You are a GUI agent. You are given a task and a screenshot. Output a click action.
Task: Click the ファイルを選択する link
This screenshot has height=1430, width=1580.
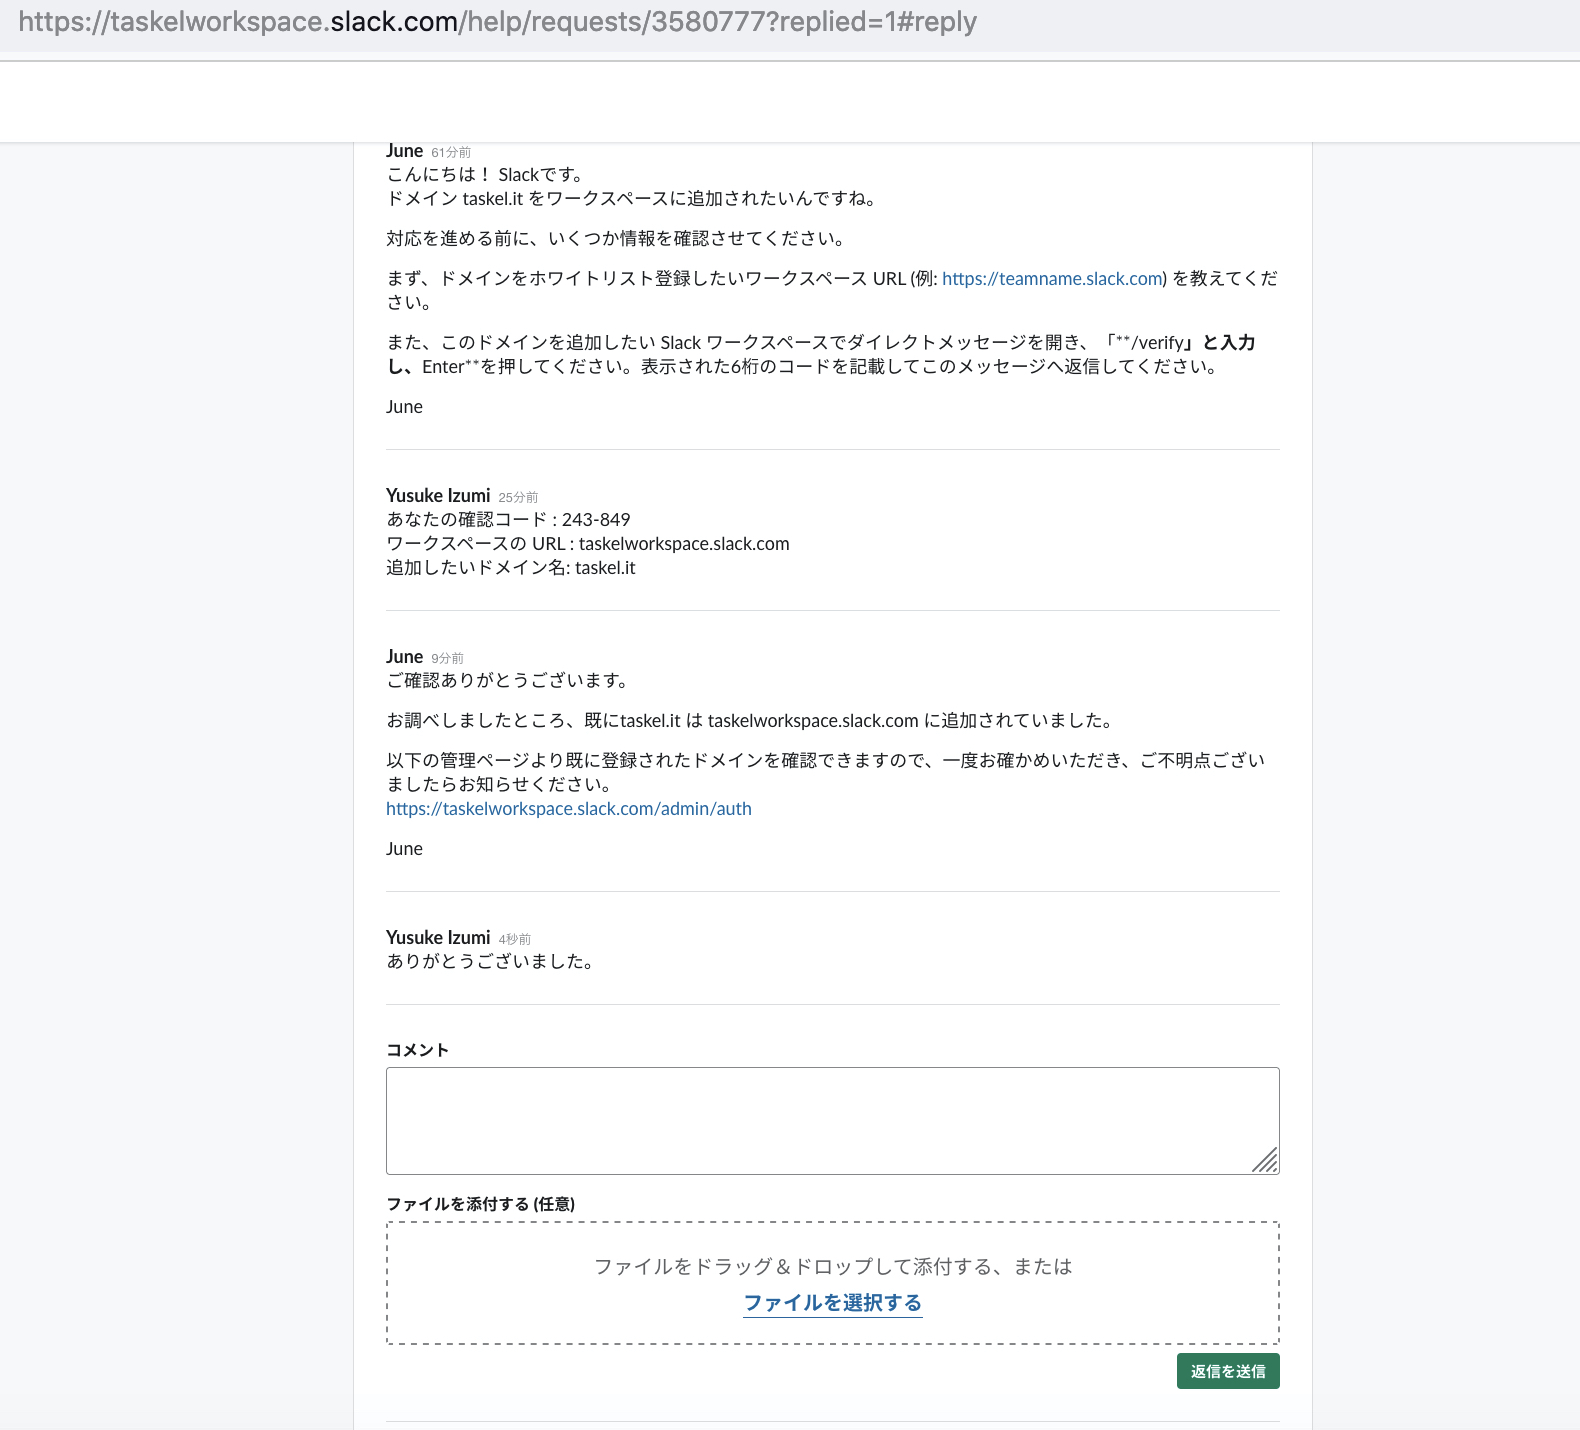tap(832, 1303)
